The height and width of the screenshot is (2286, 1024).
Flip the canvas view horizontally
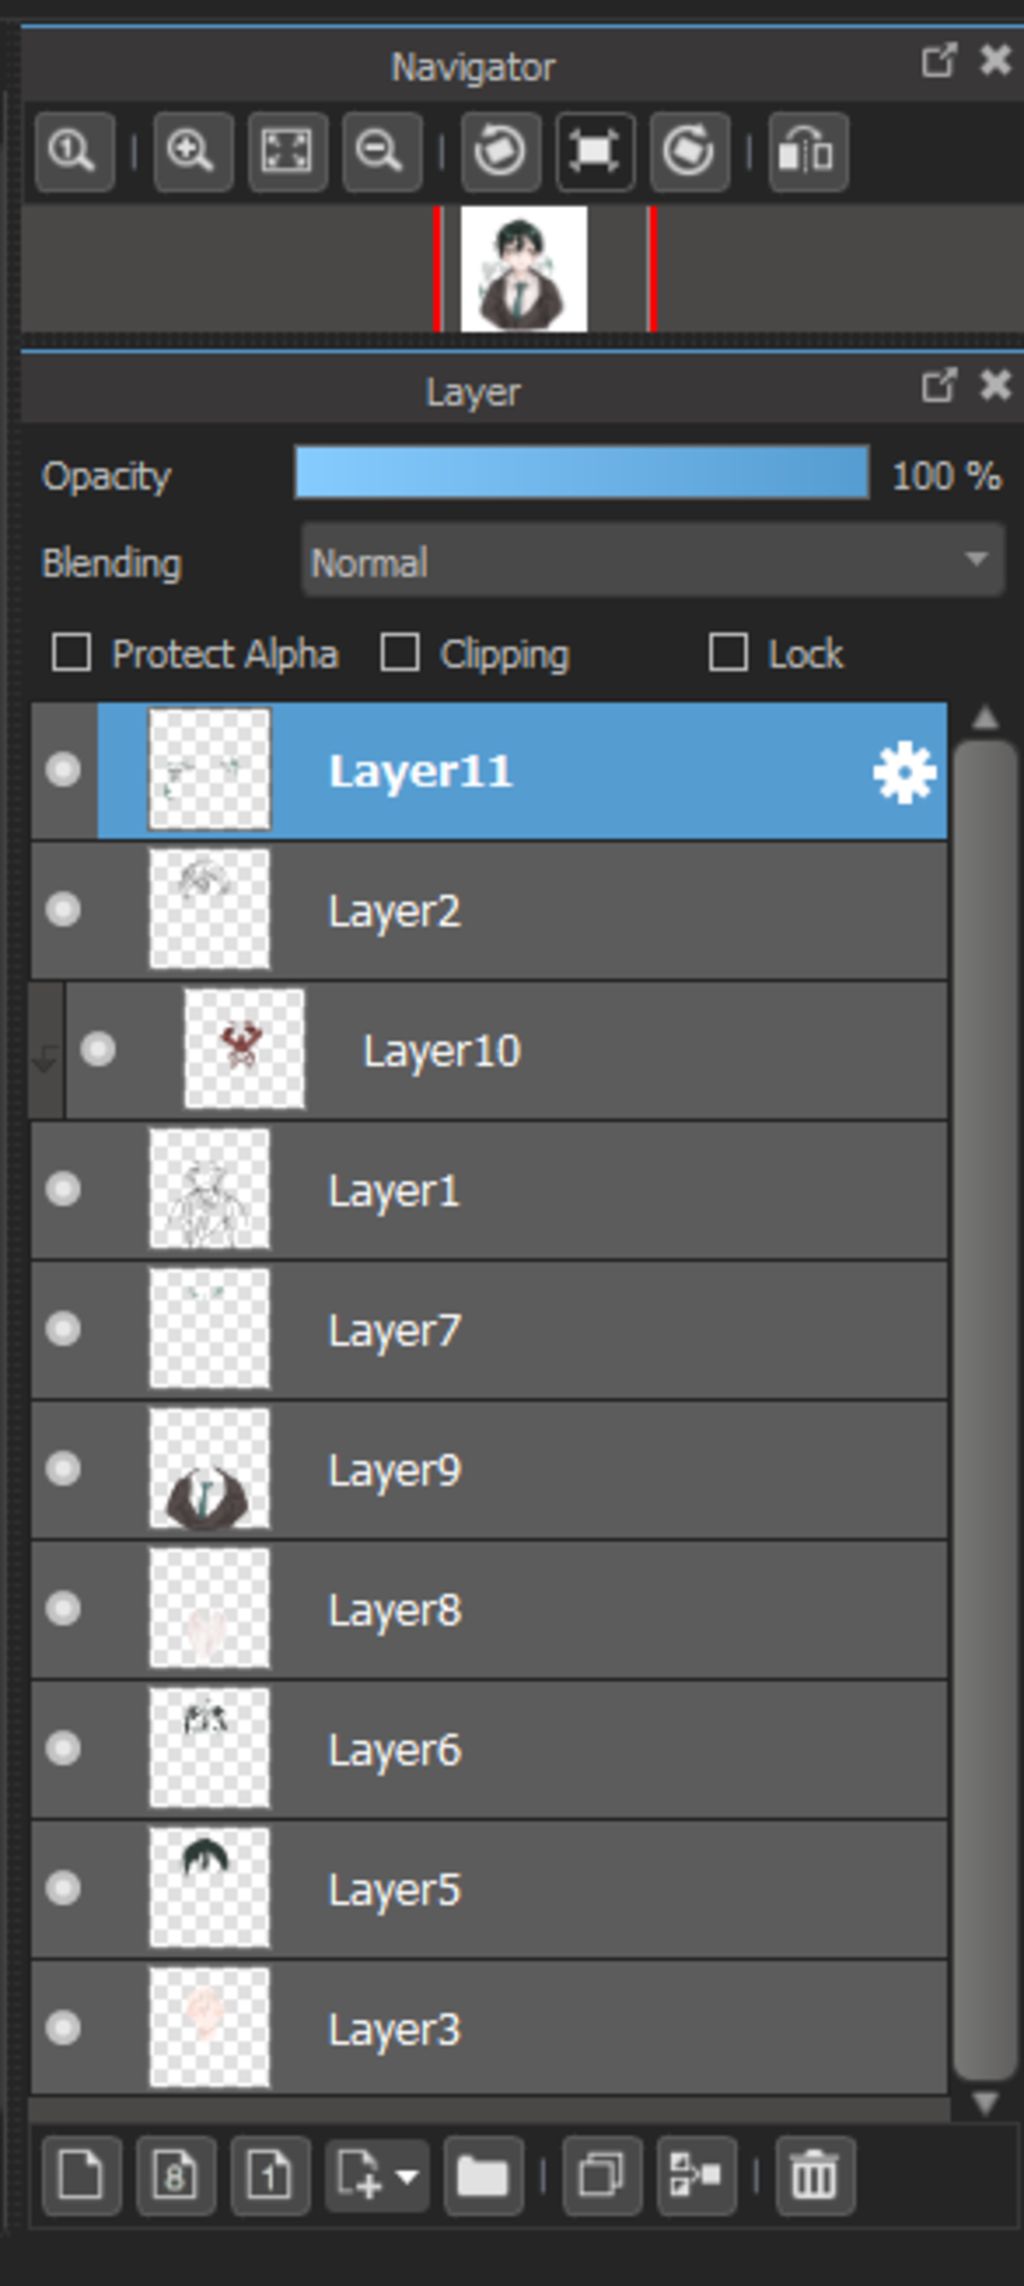(807, 152)
